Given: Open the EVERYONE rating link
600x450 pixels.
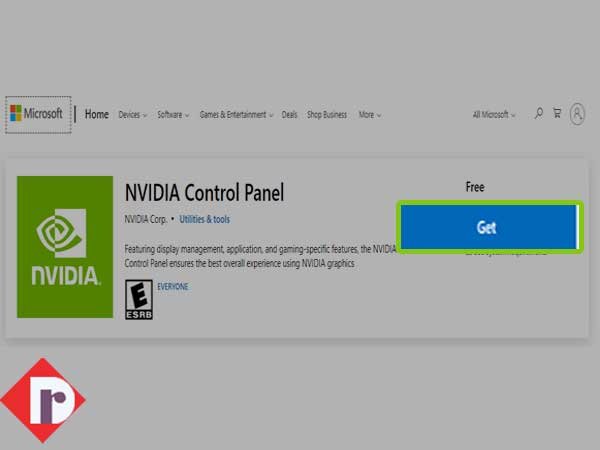Looking at the screenshot, I should click(173, 287).
